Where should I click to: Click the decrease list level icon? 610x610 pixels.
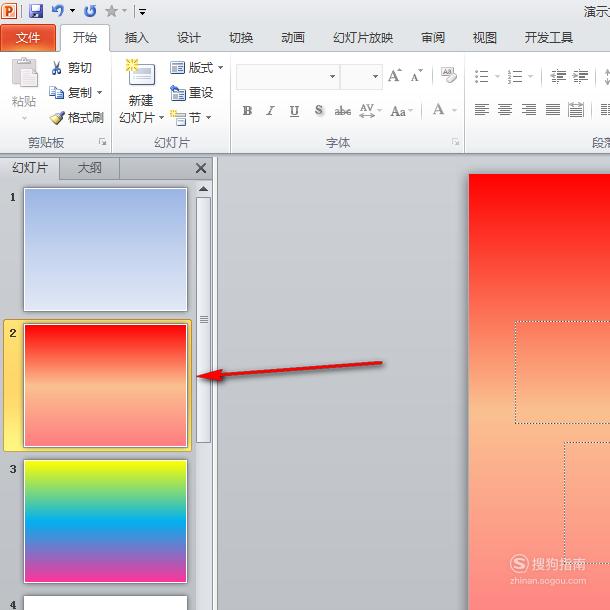(558, 76)
